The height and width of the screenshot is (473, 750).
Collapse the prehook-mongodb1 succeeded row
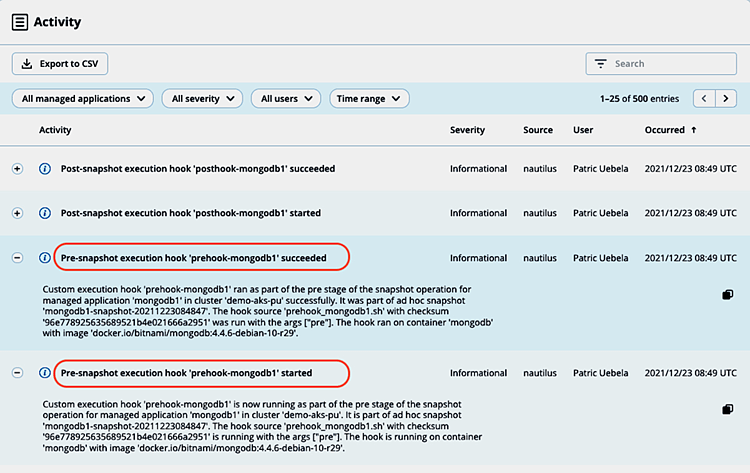coord(17,257)
